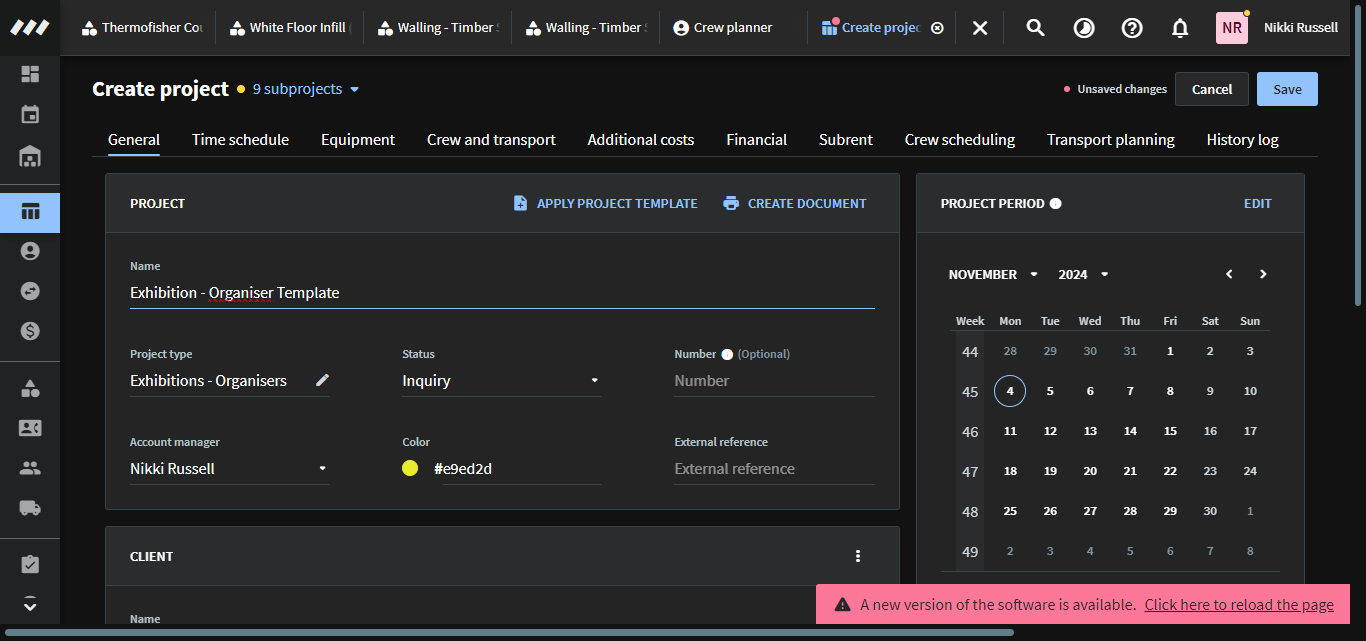
Task: Switch to White Floor Infill top tab
Action: click(x=289, y=28)
